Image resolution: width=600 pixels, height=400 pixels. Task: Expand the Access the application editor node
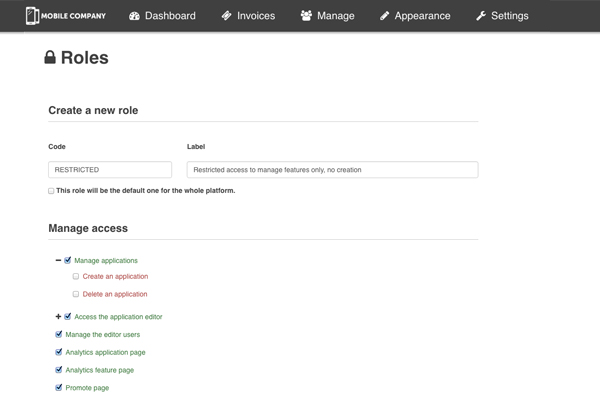pos(59,316)
